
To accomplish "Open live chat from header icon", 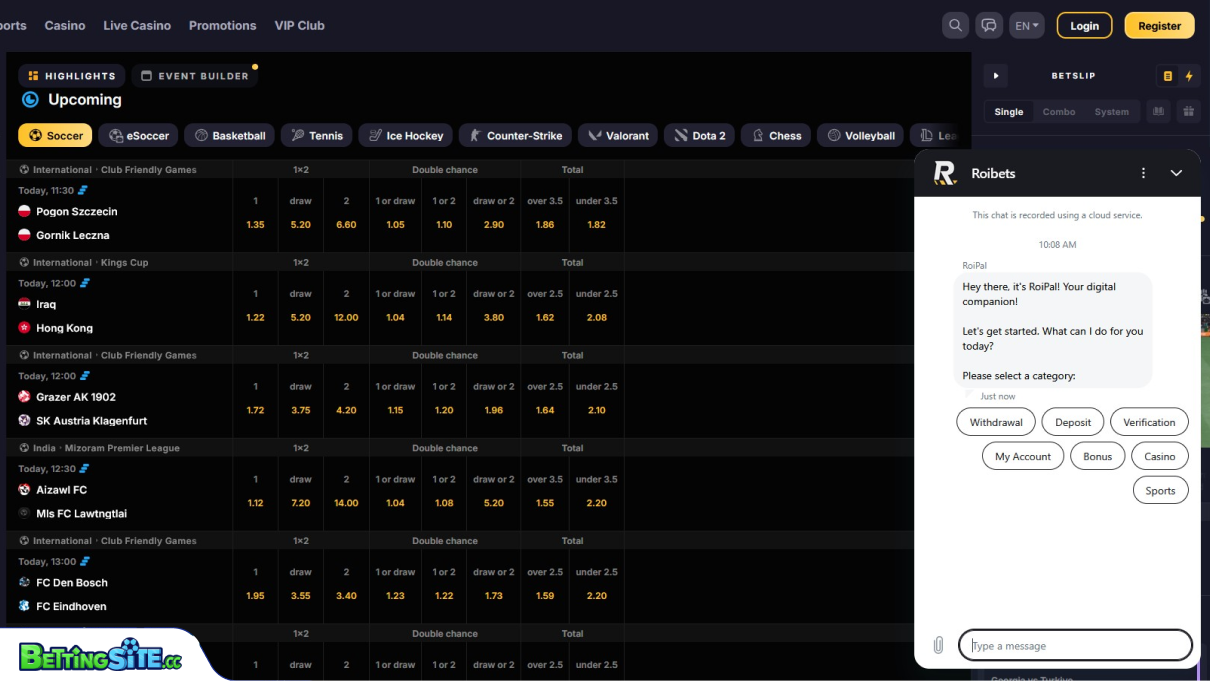I will [x=989, y=26].
